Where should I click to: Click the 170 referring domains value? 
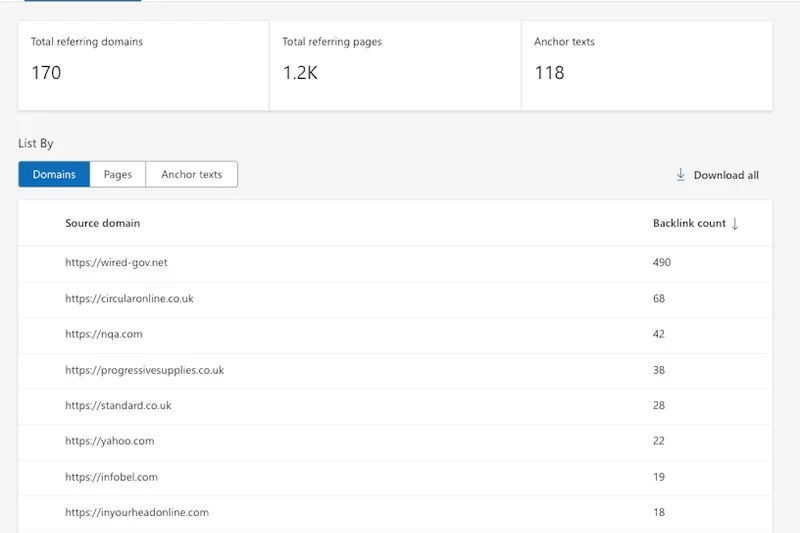pos(46,73)
